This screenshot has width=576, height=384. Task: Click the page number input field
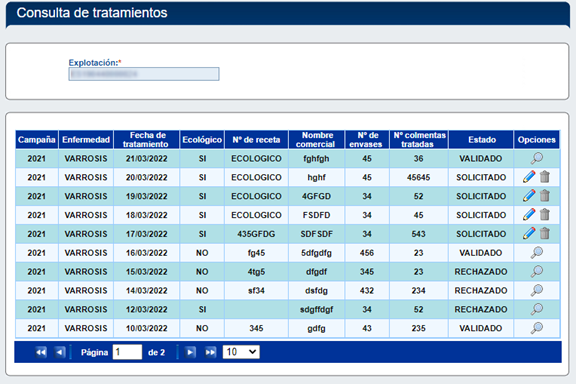pyautogui.click(x=127, y=352)
